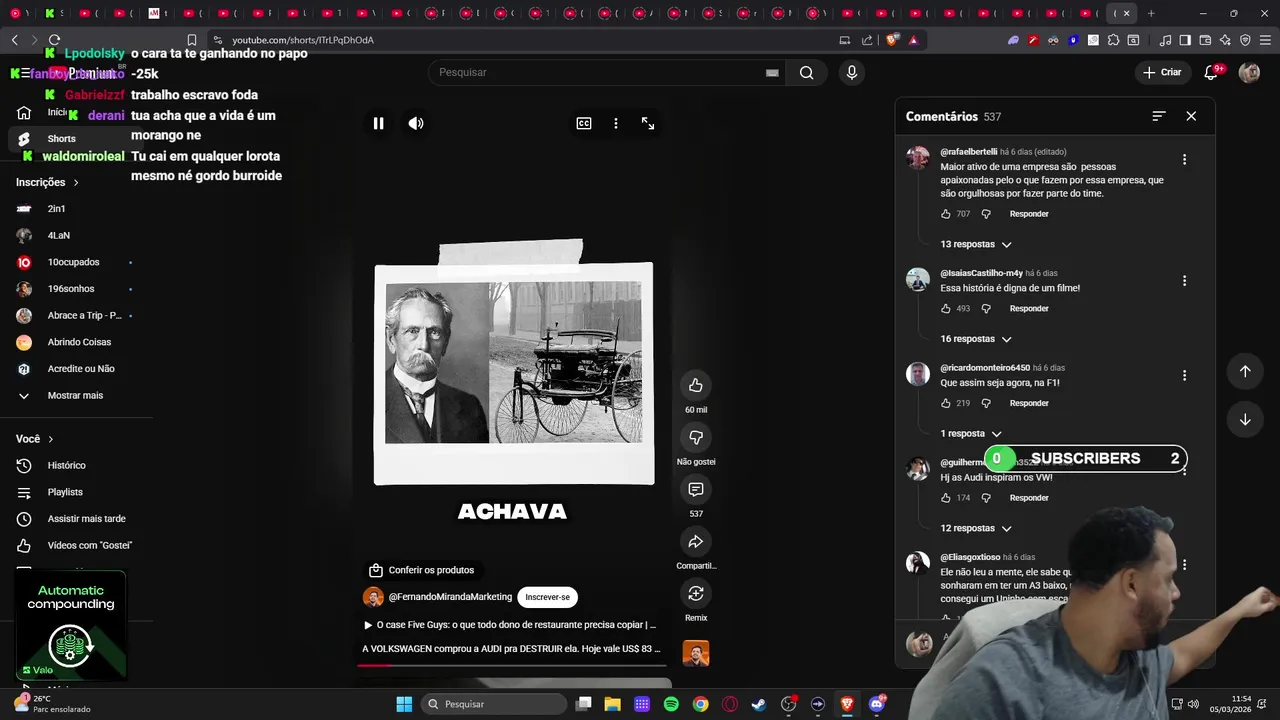Click the magnifier search button
Viewport: 1280px width, 720px height.
(806, 72)
